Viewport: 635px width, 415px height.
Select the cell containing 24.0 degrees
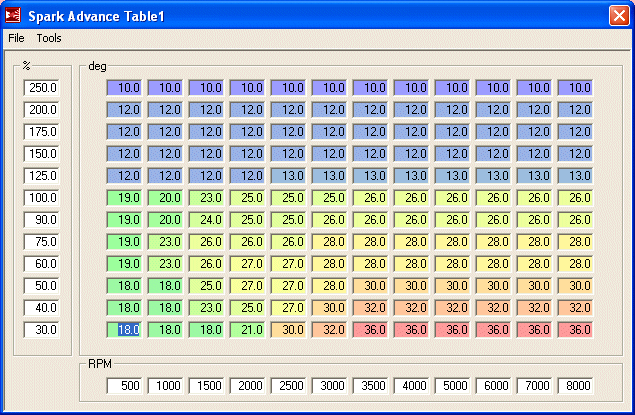[x=207, y=220]
